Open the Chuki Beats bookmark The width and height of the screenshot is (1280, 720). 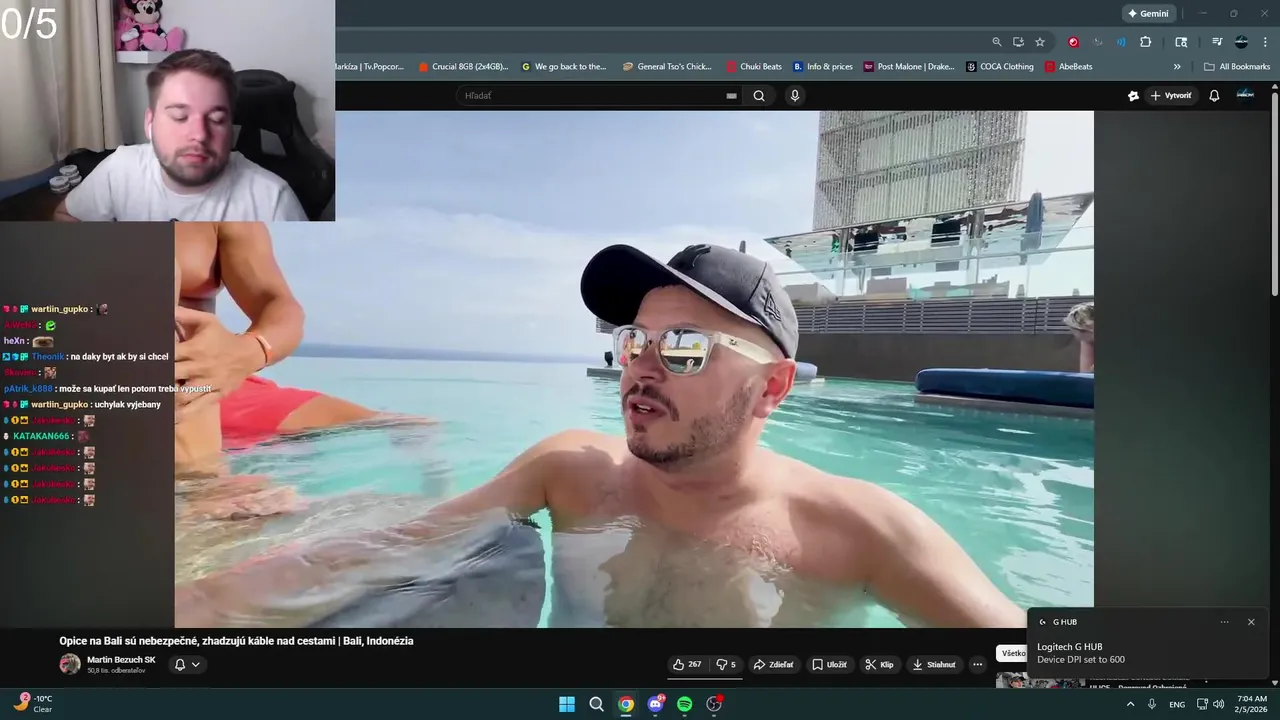pyautogui.click(x=754, y=67)
